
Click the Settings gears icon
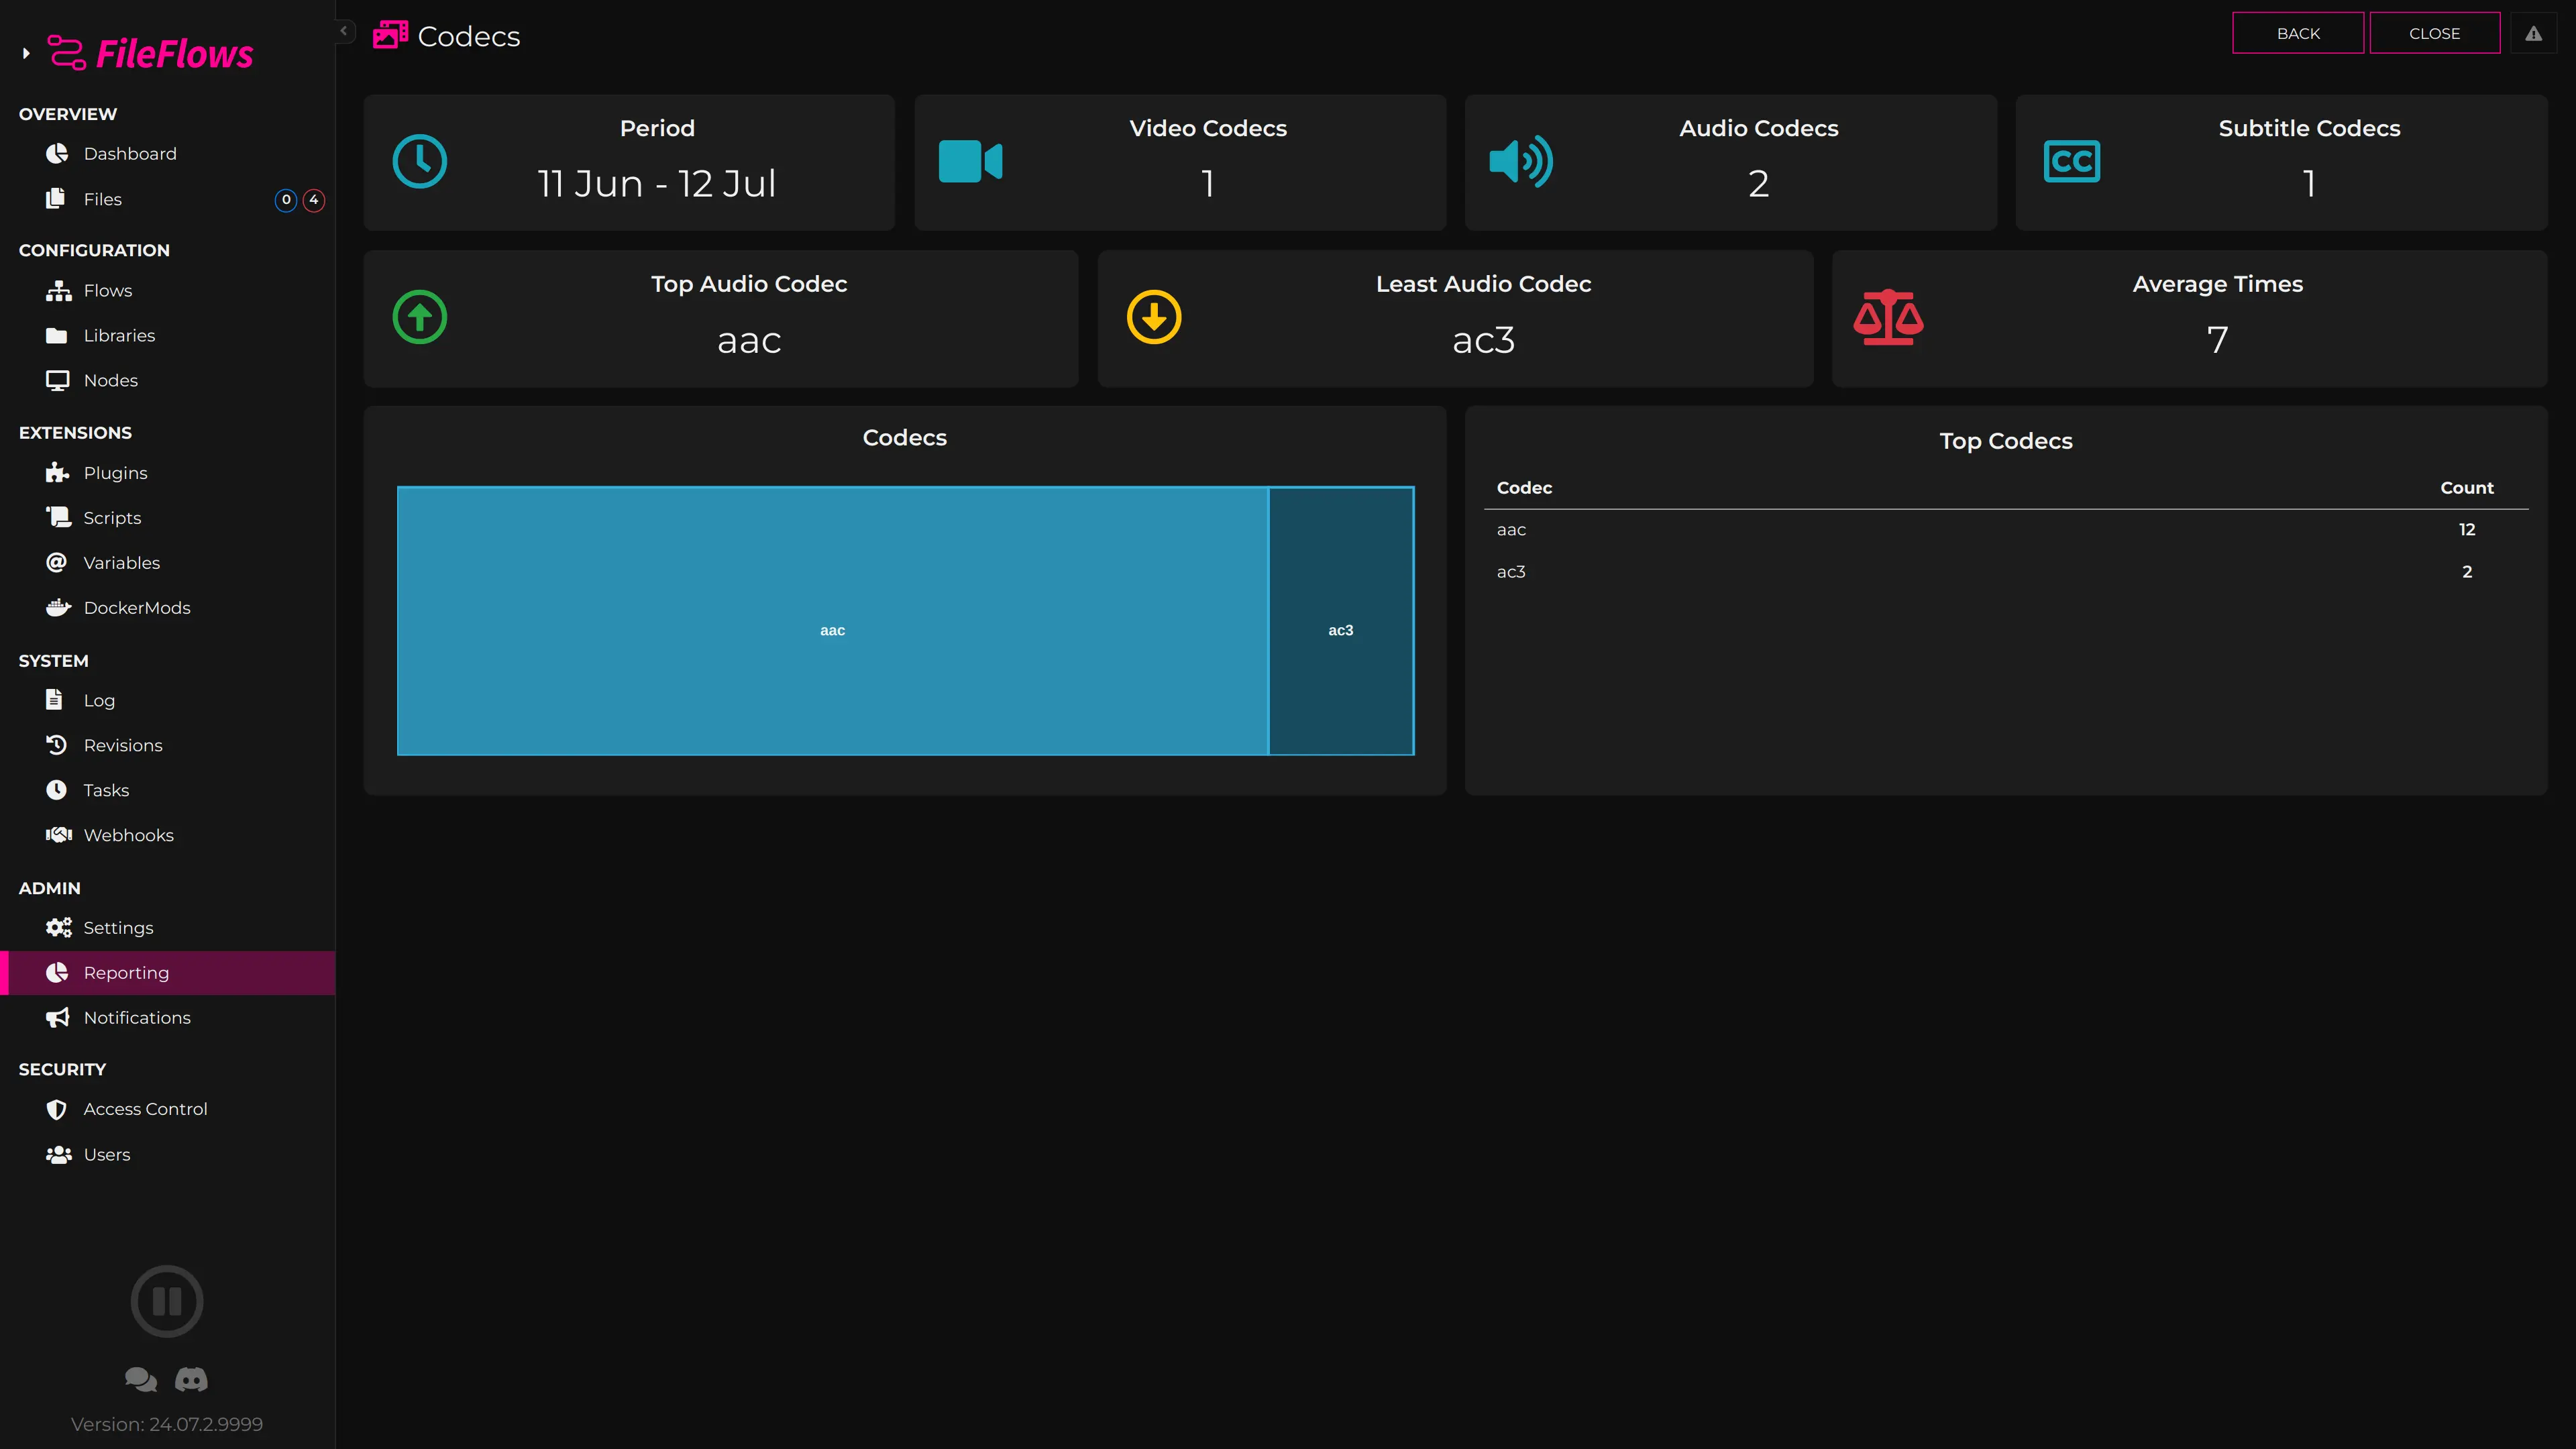coord(58,927)
